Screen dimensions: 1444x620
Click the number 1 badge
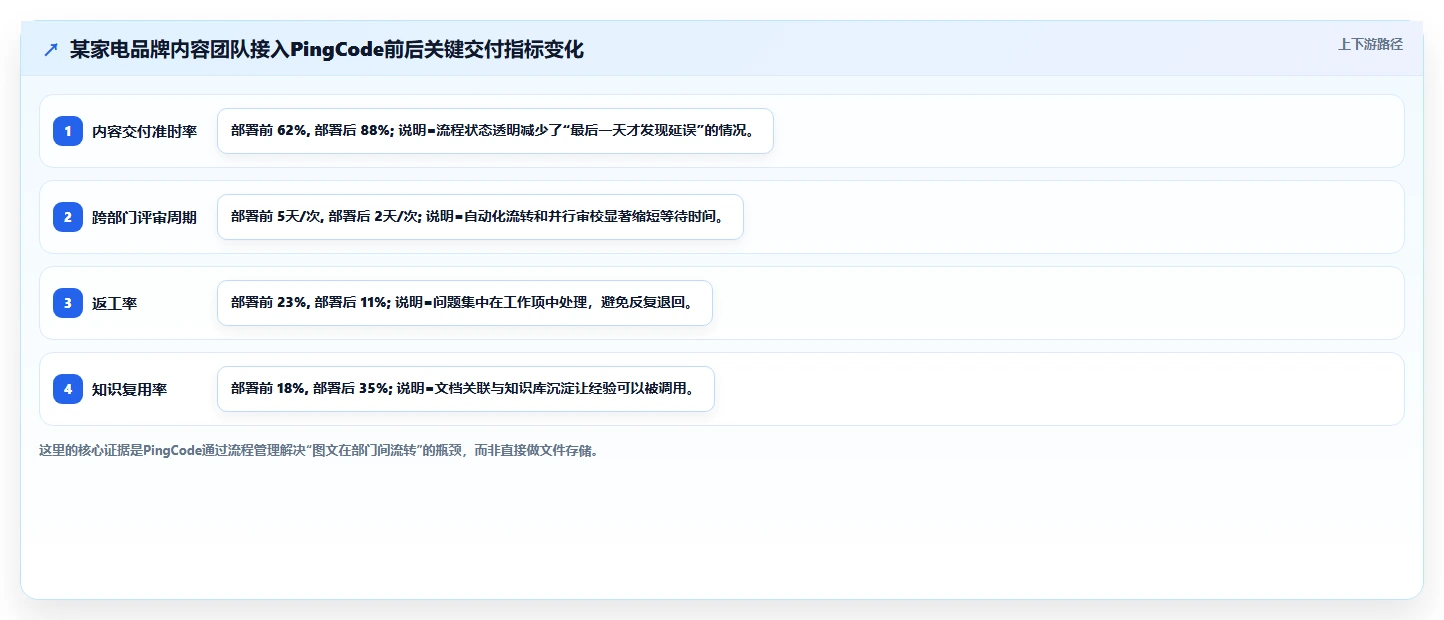tap(68, 131)
